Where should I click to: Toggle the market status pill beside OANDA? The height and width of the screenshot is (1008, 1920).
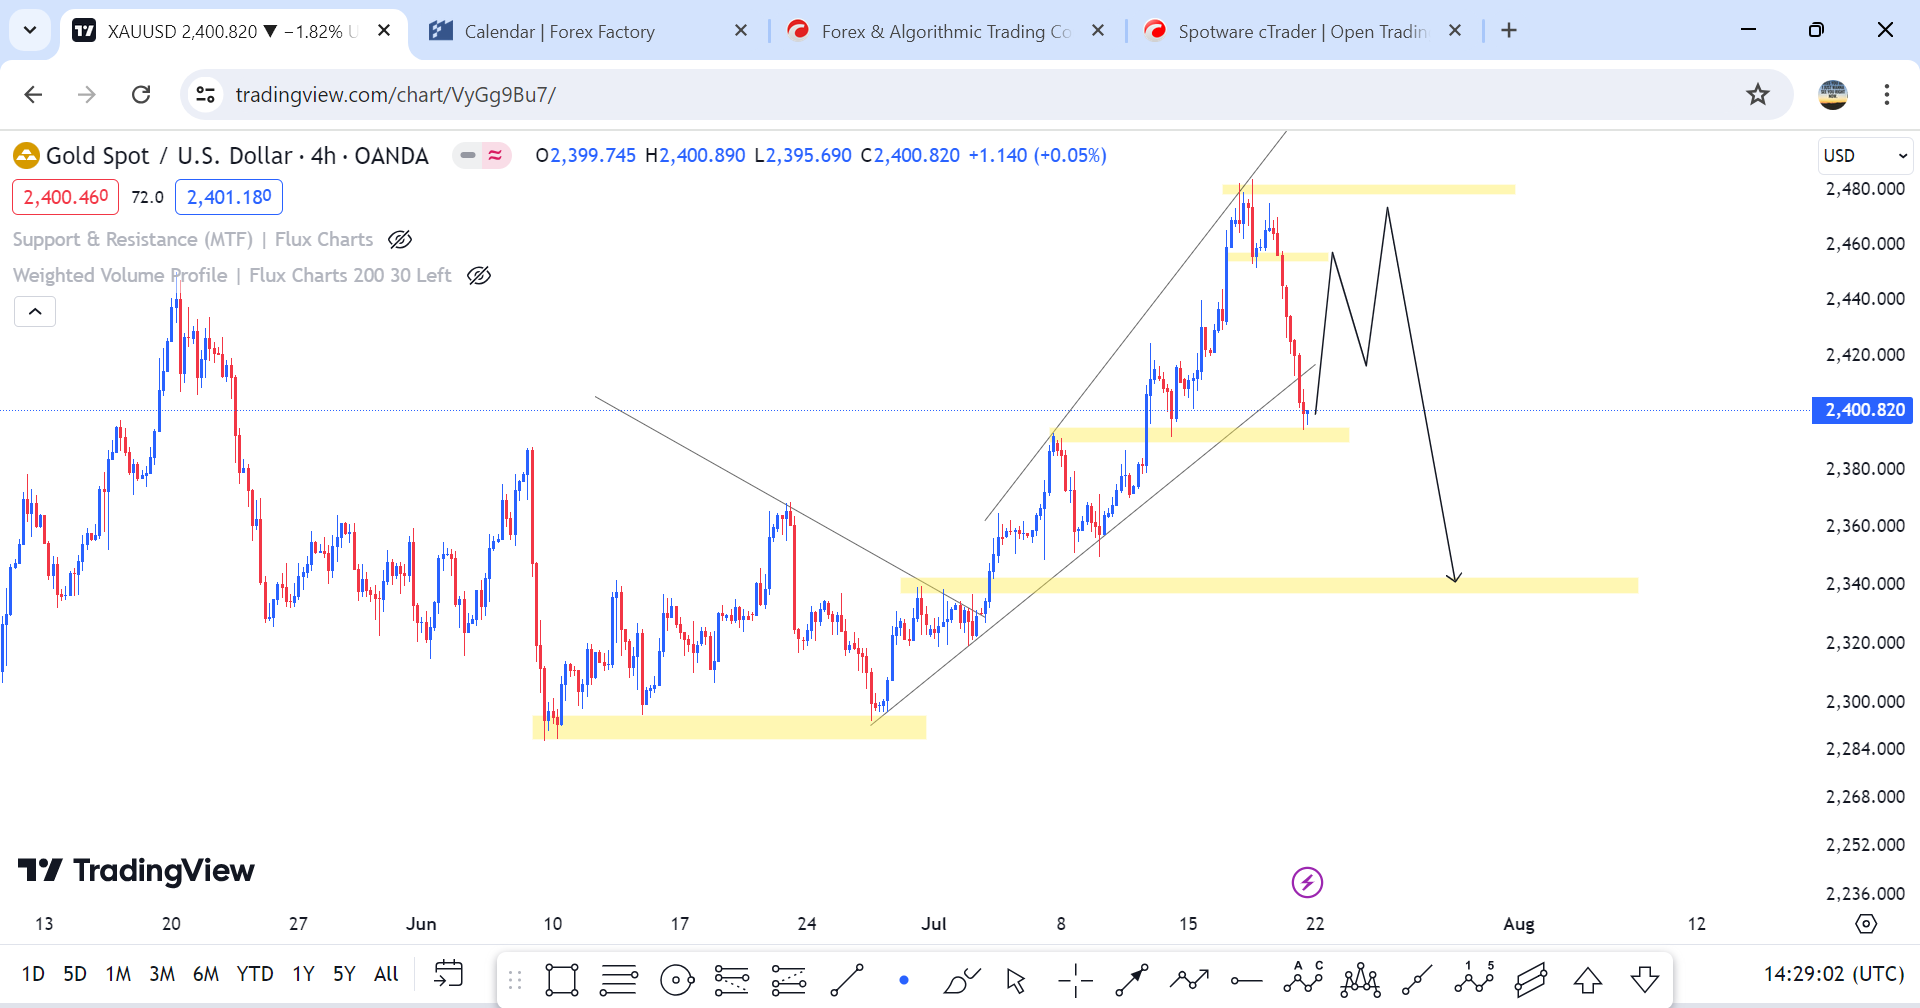[482, 155]
